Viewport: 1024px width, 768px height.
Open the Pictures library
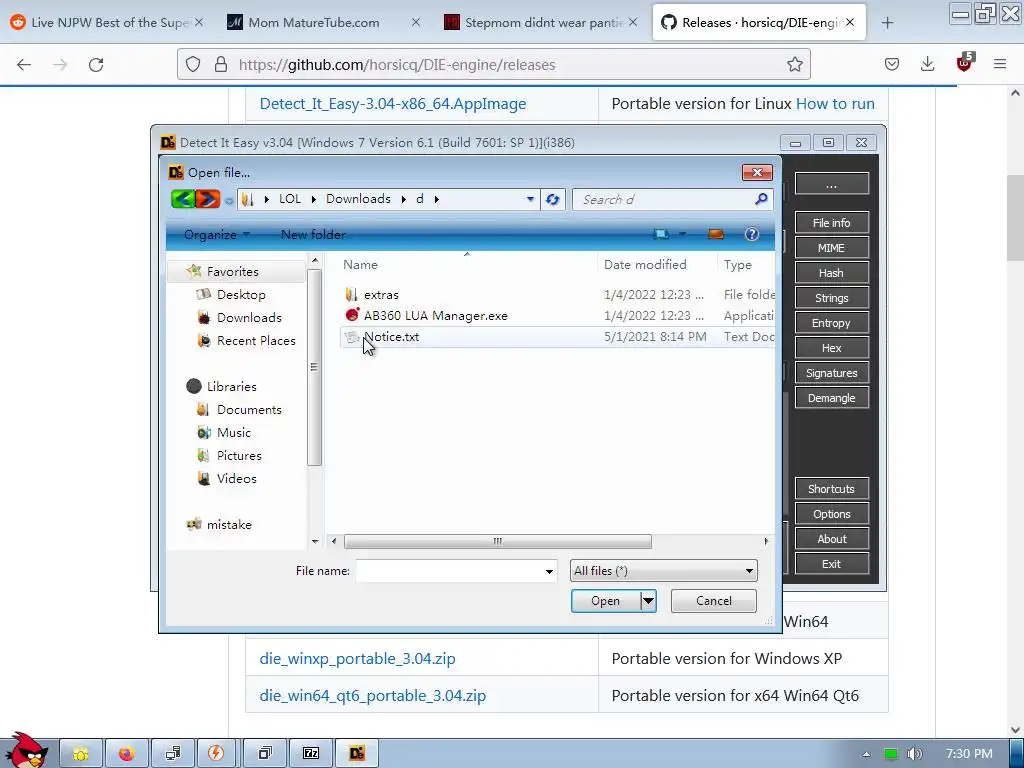(238, 455)
